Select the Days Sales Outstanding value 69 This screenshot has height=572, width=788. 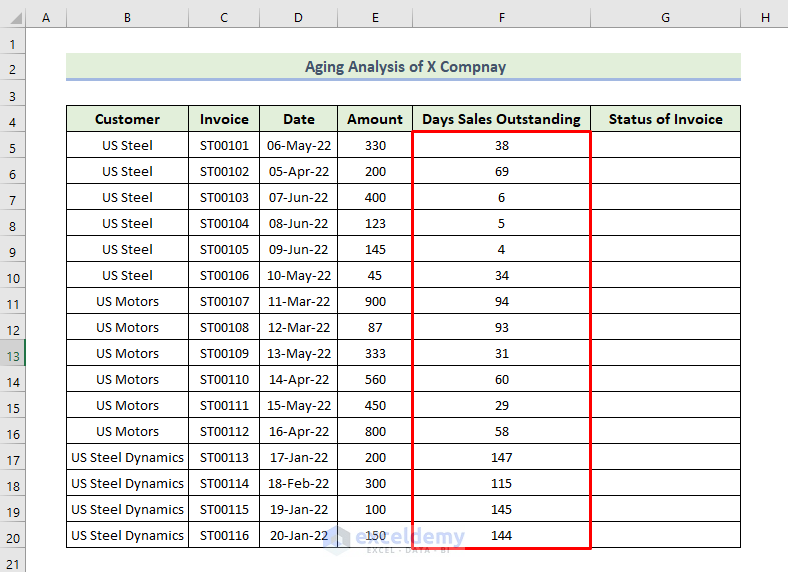pos(501,171)
